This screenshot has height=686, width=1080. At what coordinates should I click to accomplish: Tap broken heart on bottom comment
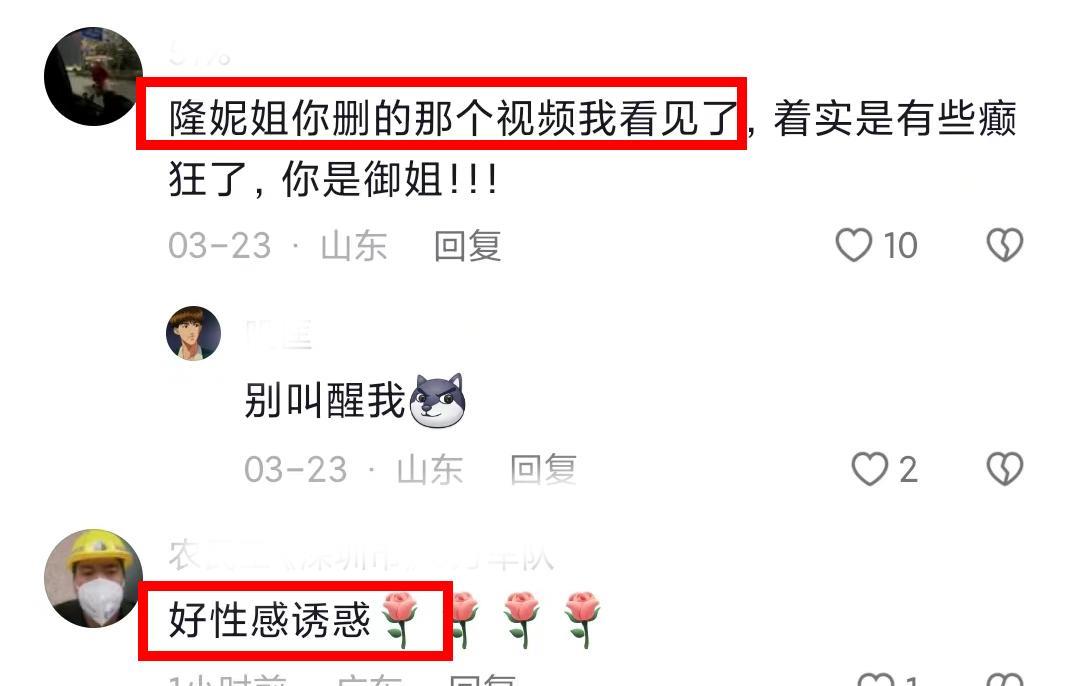[1005, 679]
